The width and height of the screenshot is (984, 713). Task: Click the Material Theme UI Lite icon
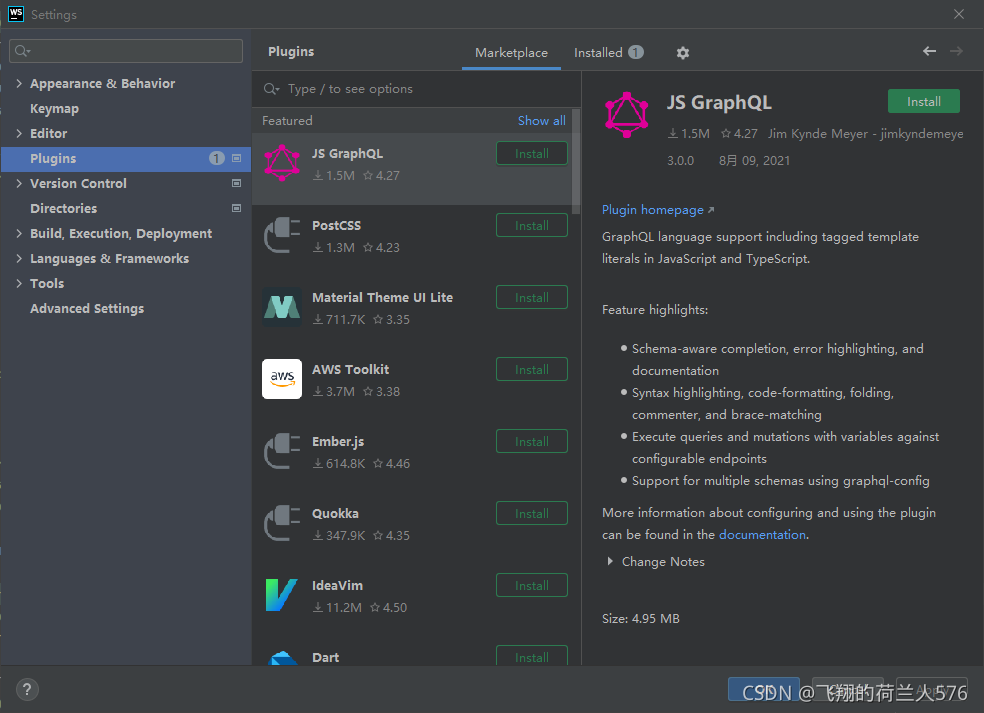click(x=282, y=307)
